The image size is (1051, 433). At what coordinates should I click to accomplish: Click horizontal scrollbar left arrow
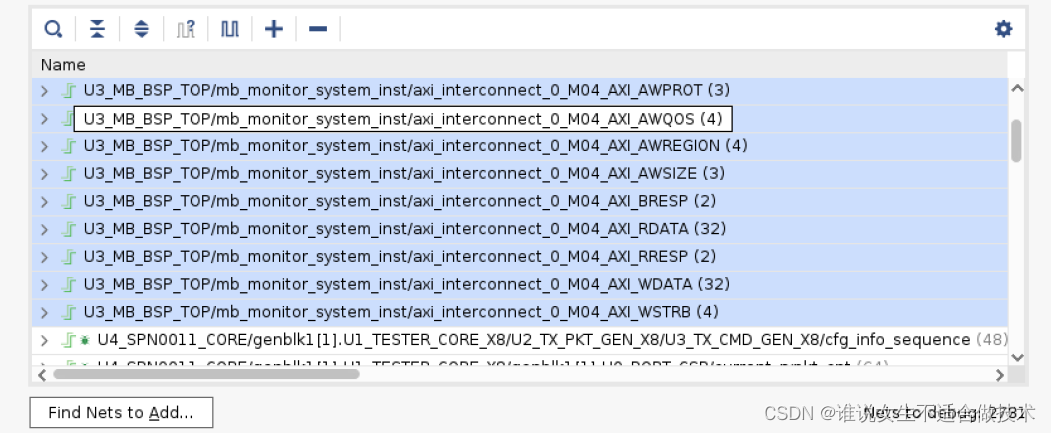[x=42, y=375]
